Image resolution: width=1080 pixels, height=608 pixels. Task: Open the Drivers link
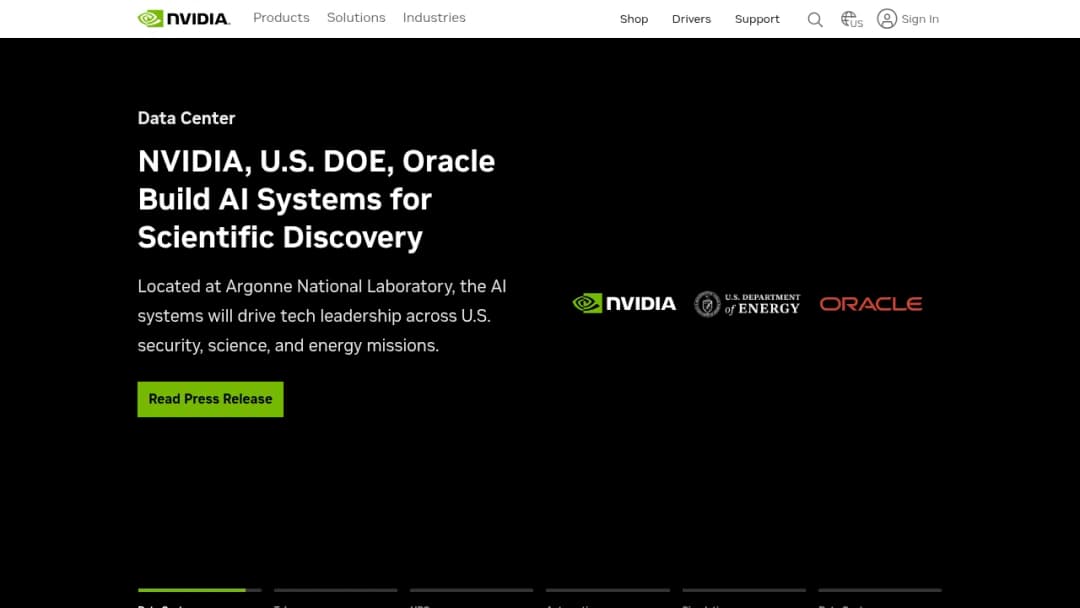[x=691, y=19]
